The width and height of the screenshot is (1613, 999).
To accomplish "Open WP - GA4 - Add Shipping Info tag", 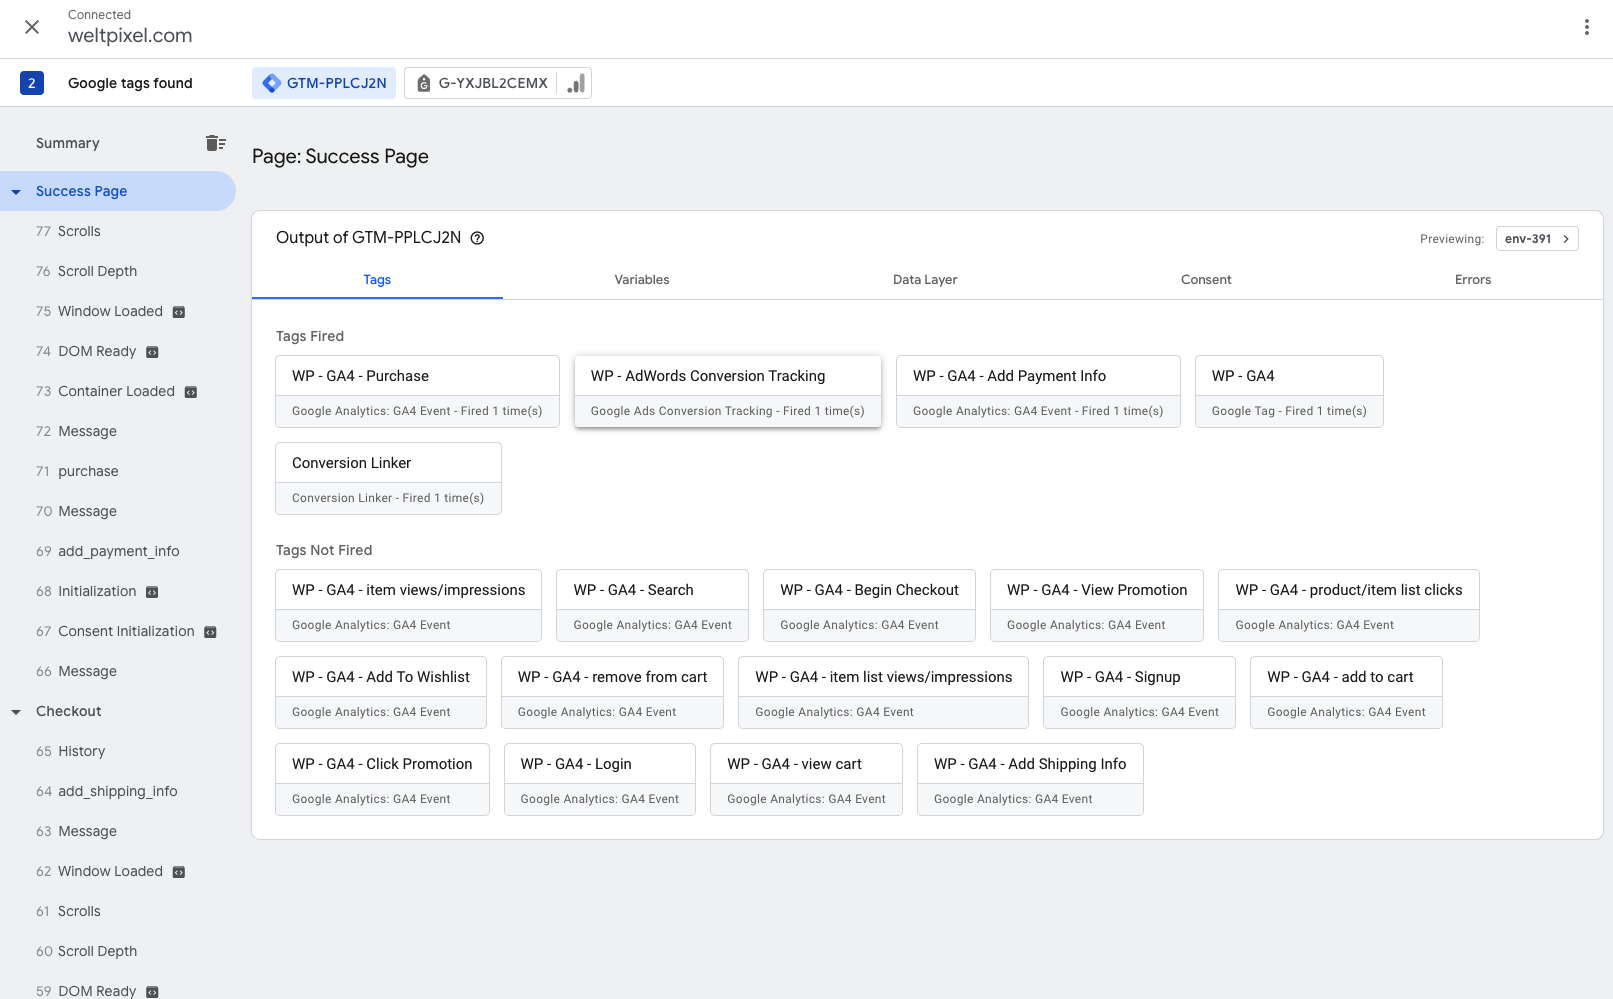I will [x=1030, y=779].
